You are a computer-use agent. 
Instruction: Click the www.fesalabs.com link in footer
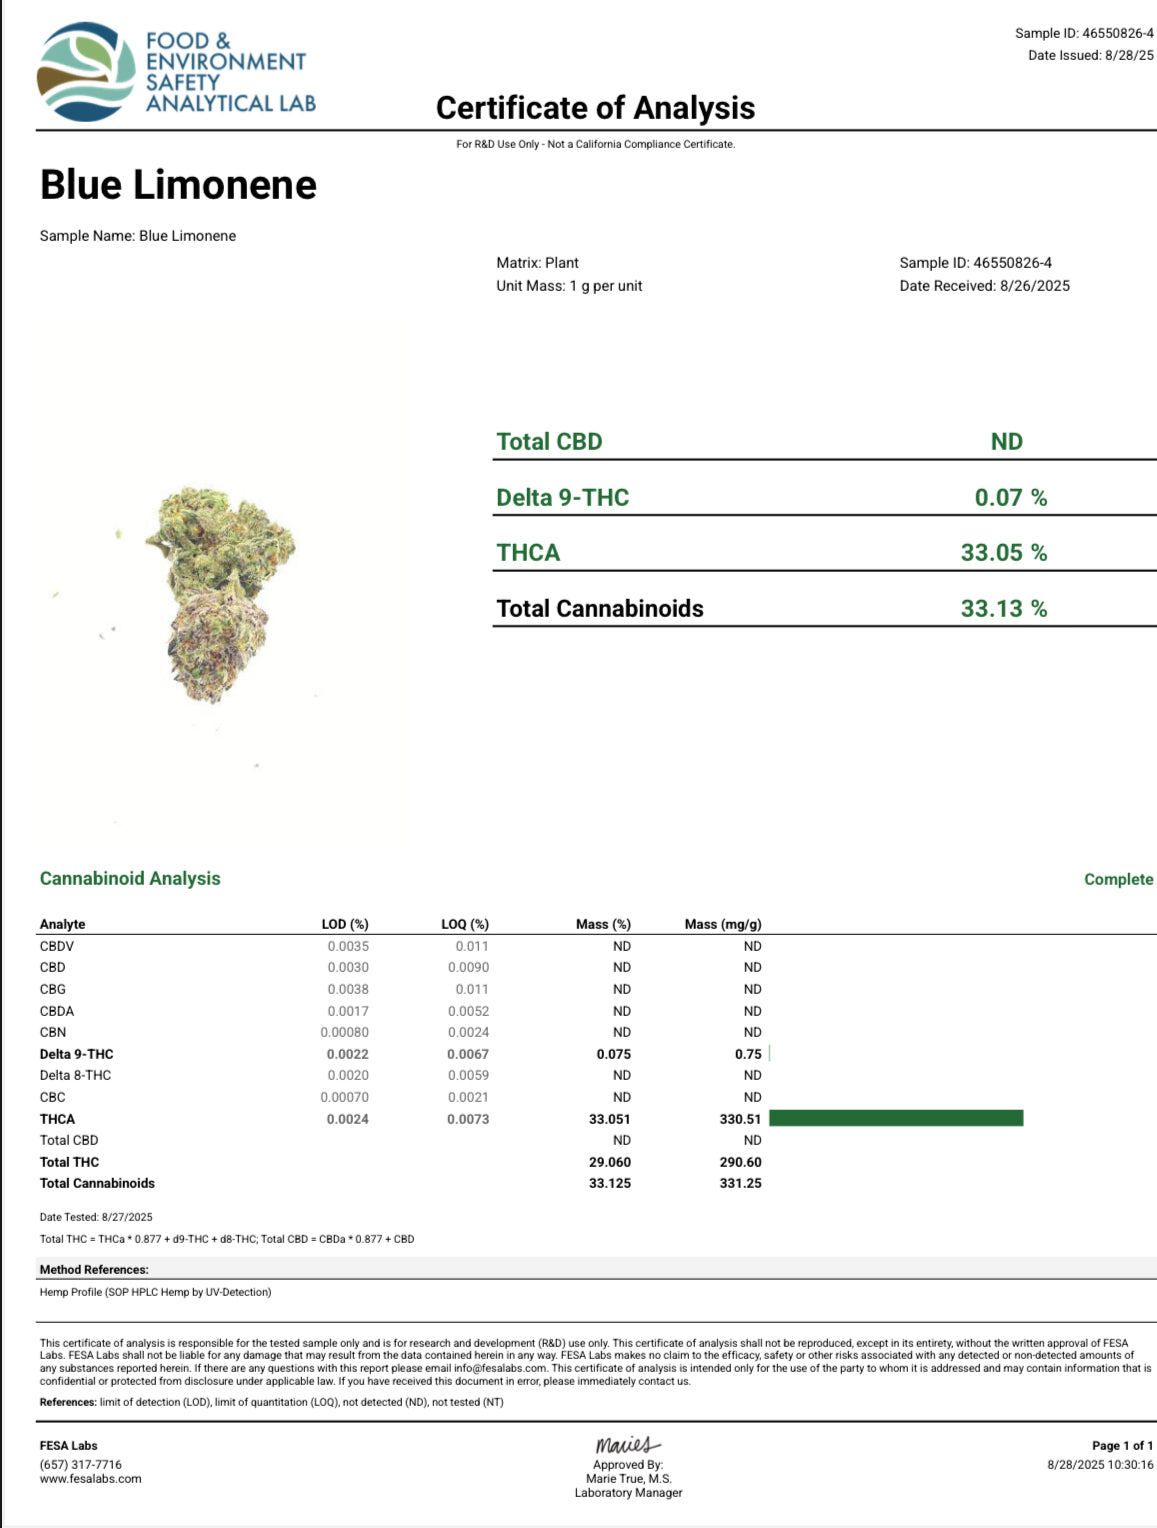click(x=91, y=1479)
